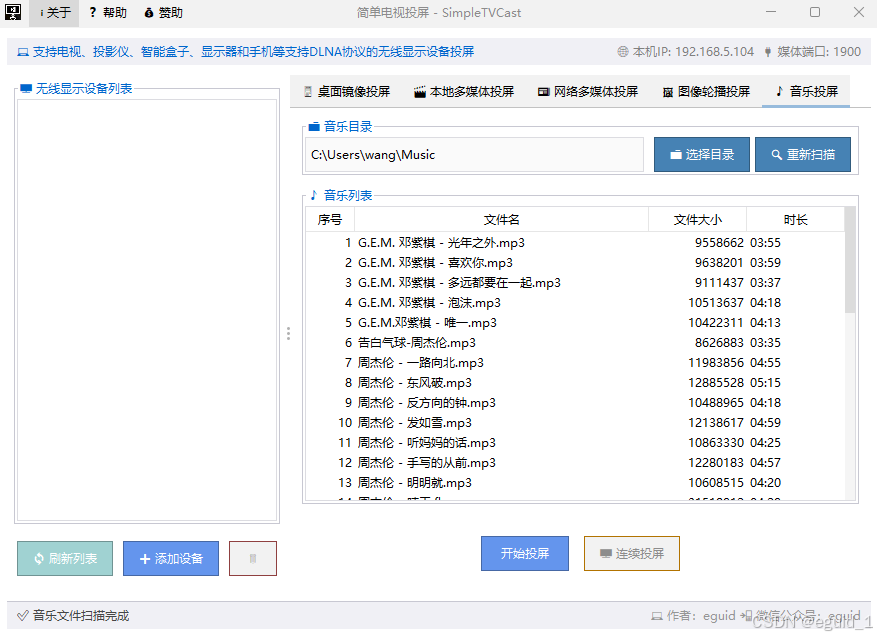Click duration 05:15
877x637 pixels.
(x=765, y=383)
